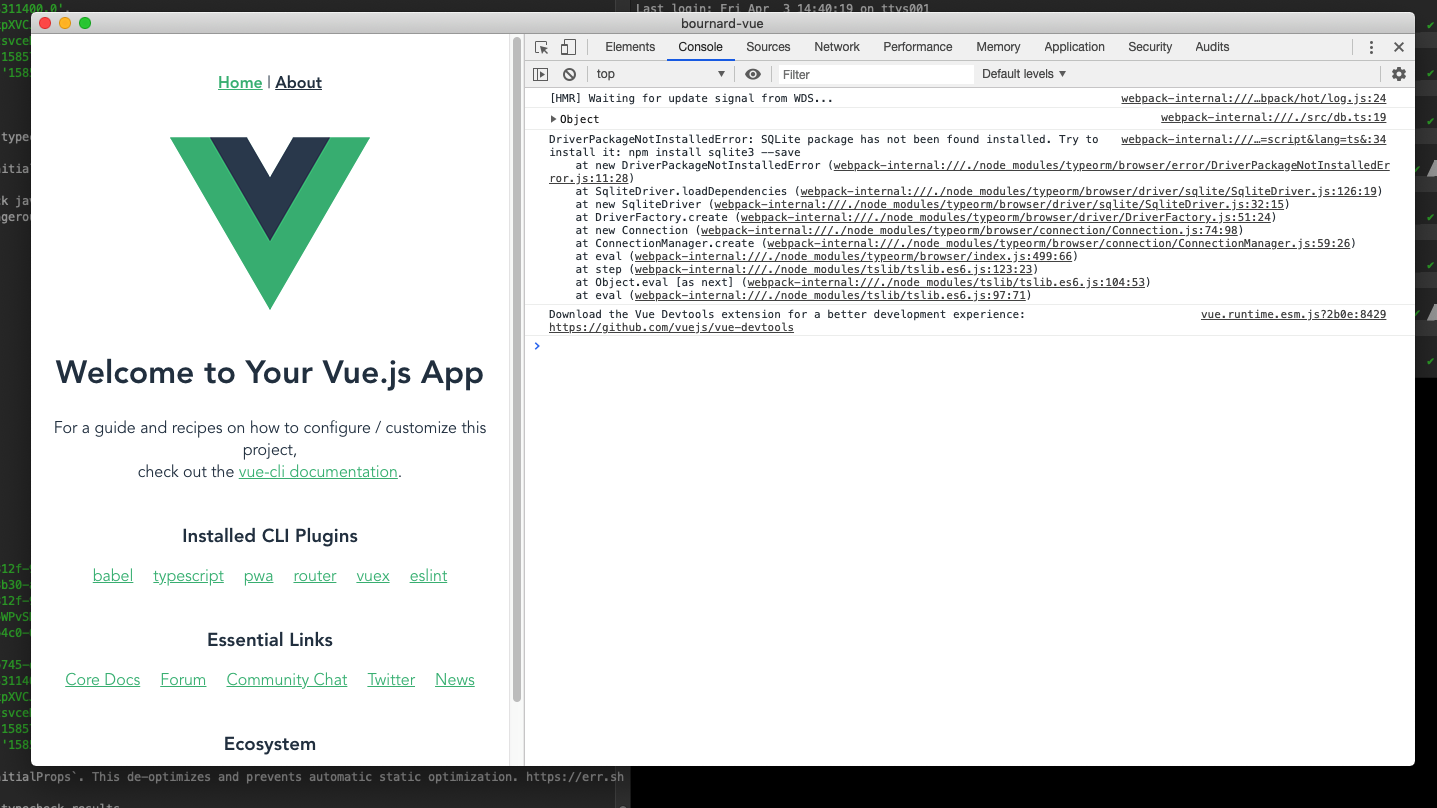This screenshot has width=1437, height=808.
Task: Open the Default levels dropdown
Action: [1023, 73]
